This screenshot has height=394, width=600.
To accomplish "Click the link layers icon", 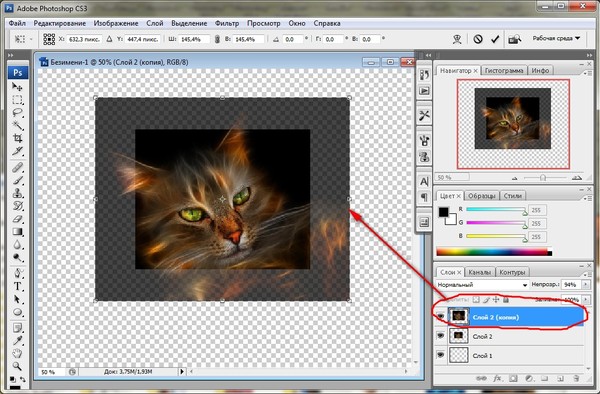I will 481,378.
